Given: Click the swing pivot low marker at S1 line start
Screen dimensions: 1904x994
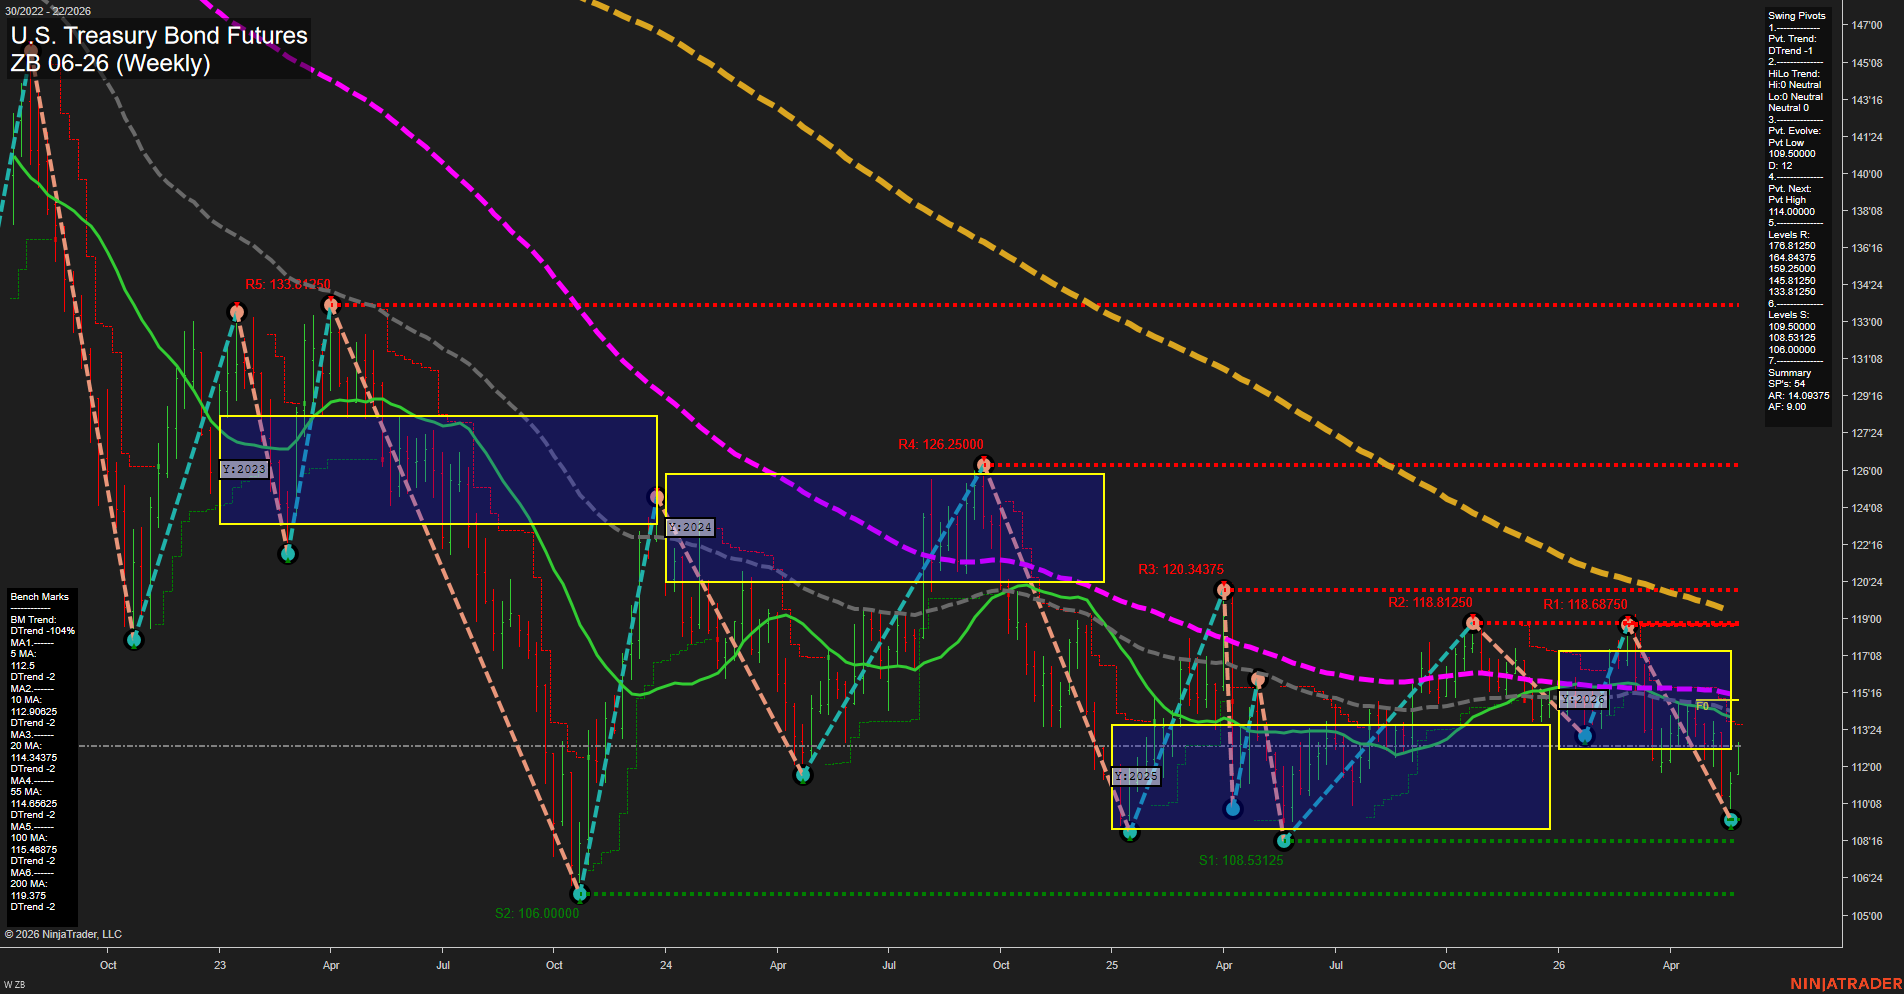Looking at the screenshot, I should click(1285, 841).
